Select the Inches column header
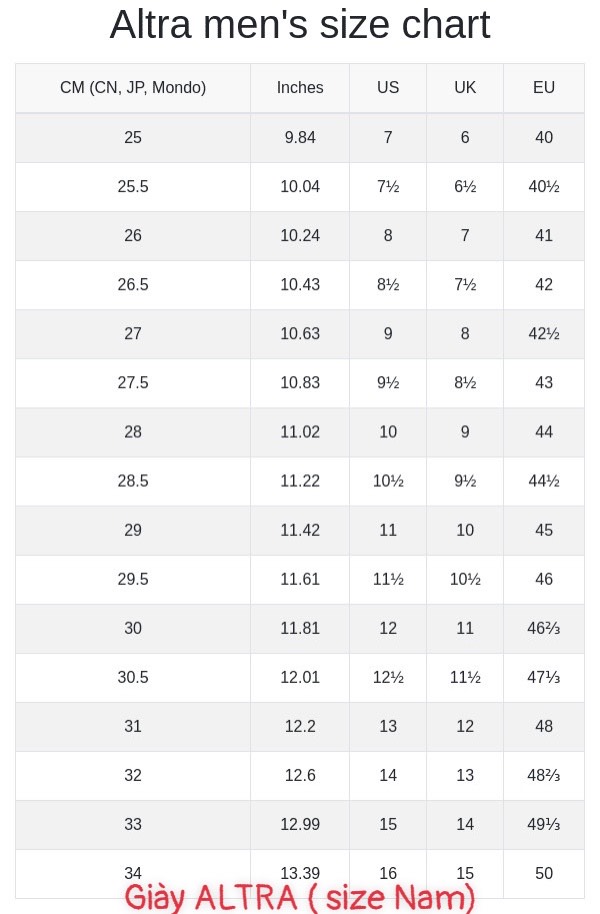 tap(300, 87)
